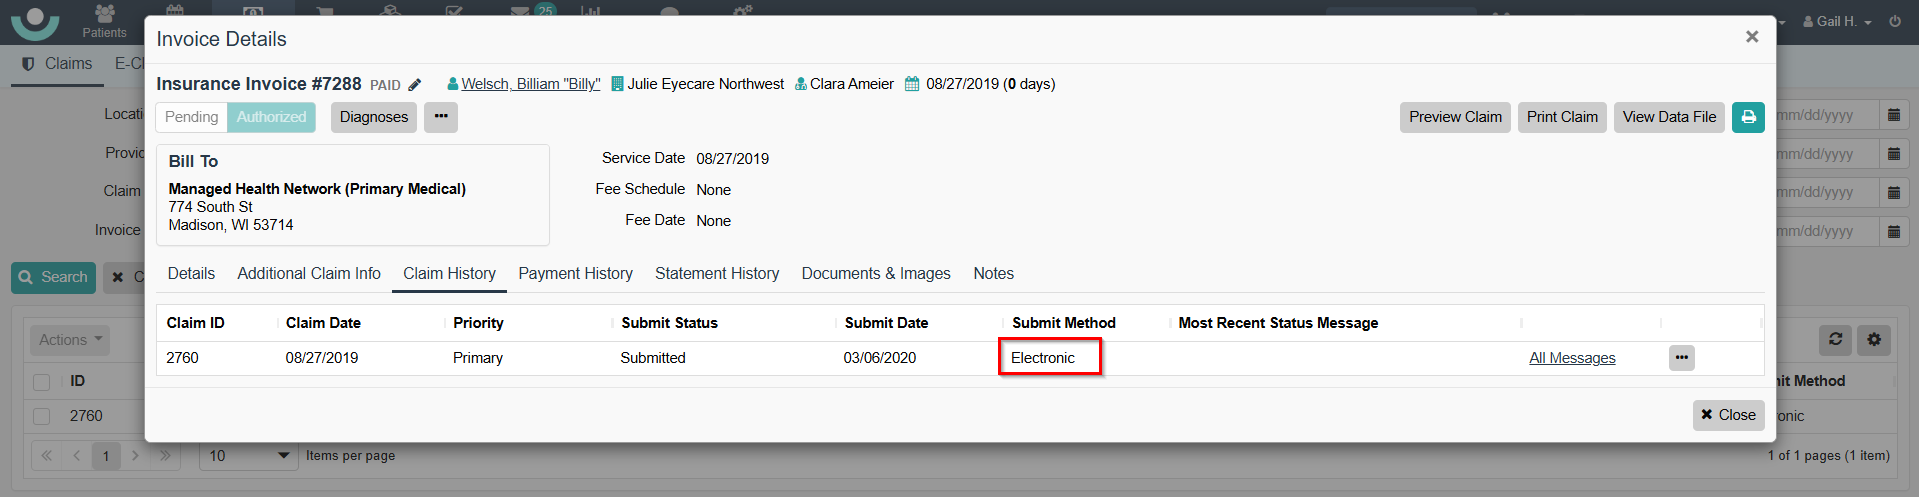
Task: Expand the Actions dropdown
Action: 70,340
